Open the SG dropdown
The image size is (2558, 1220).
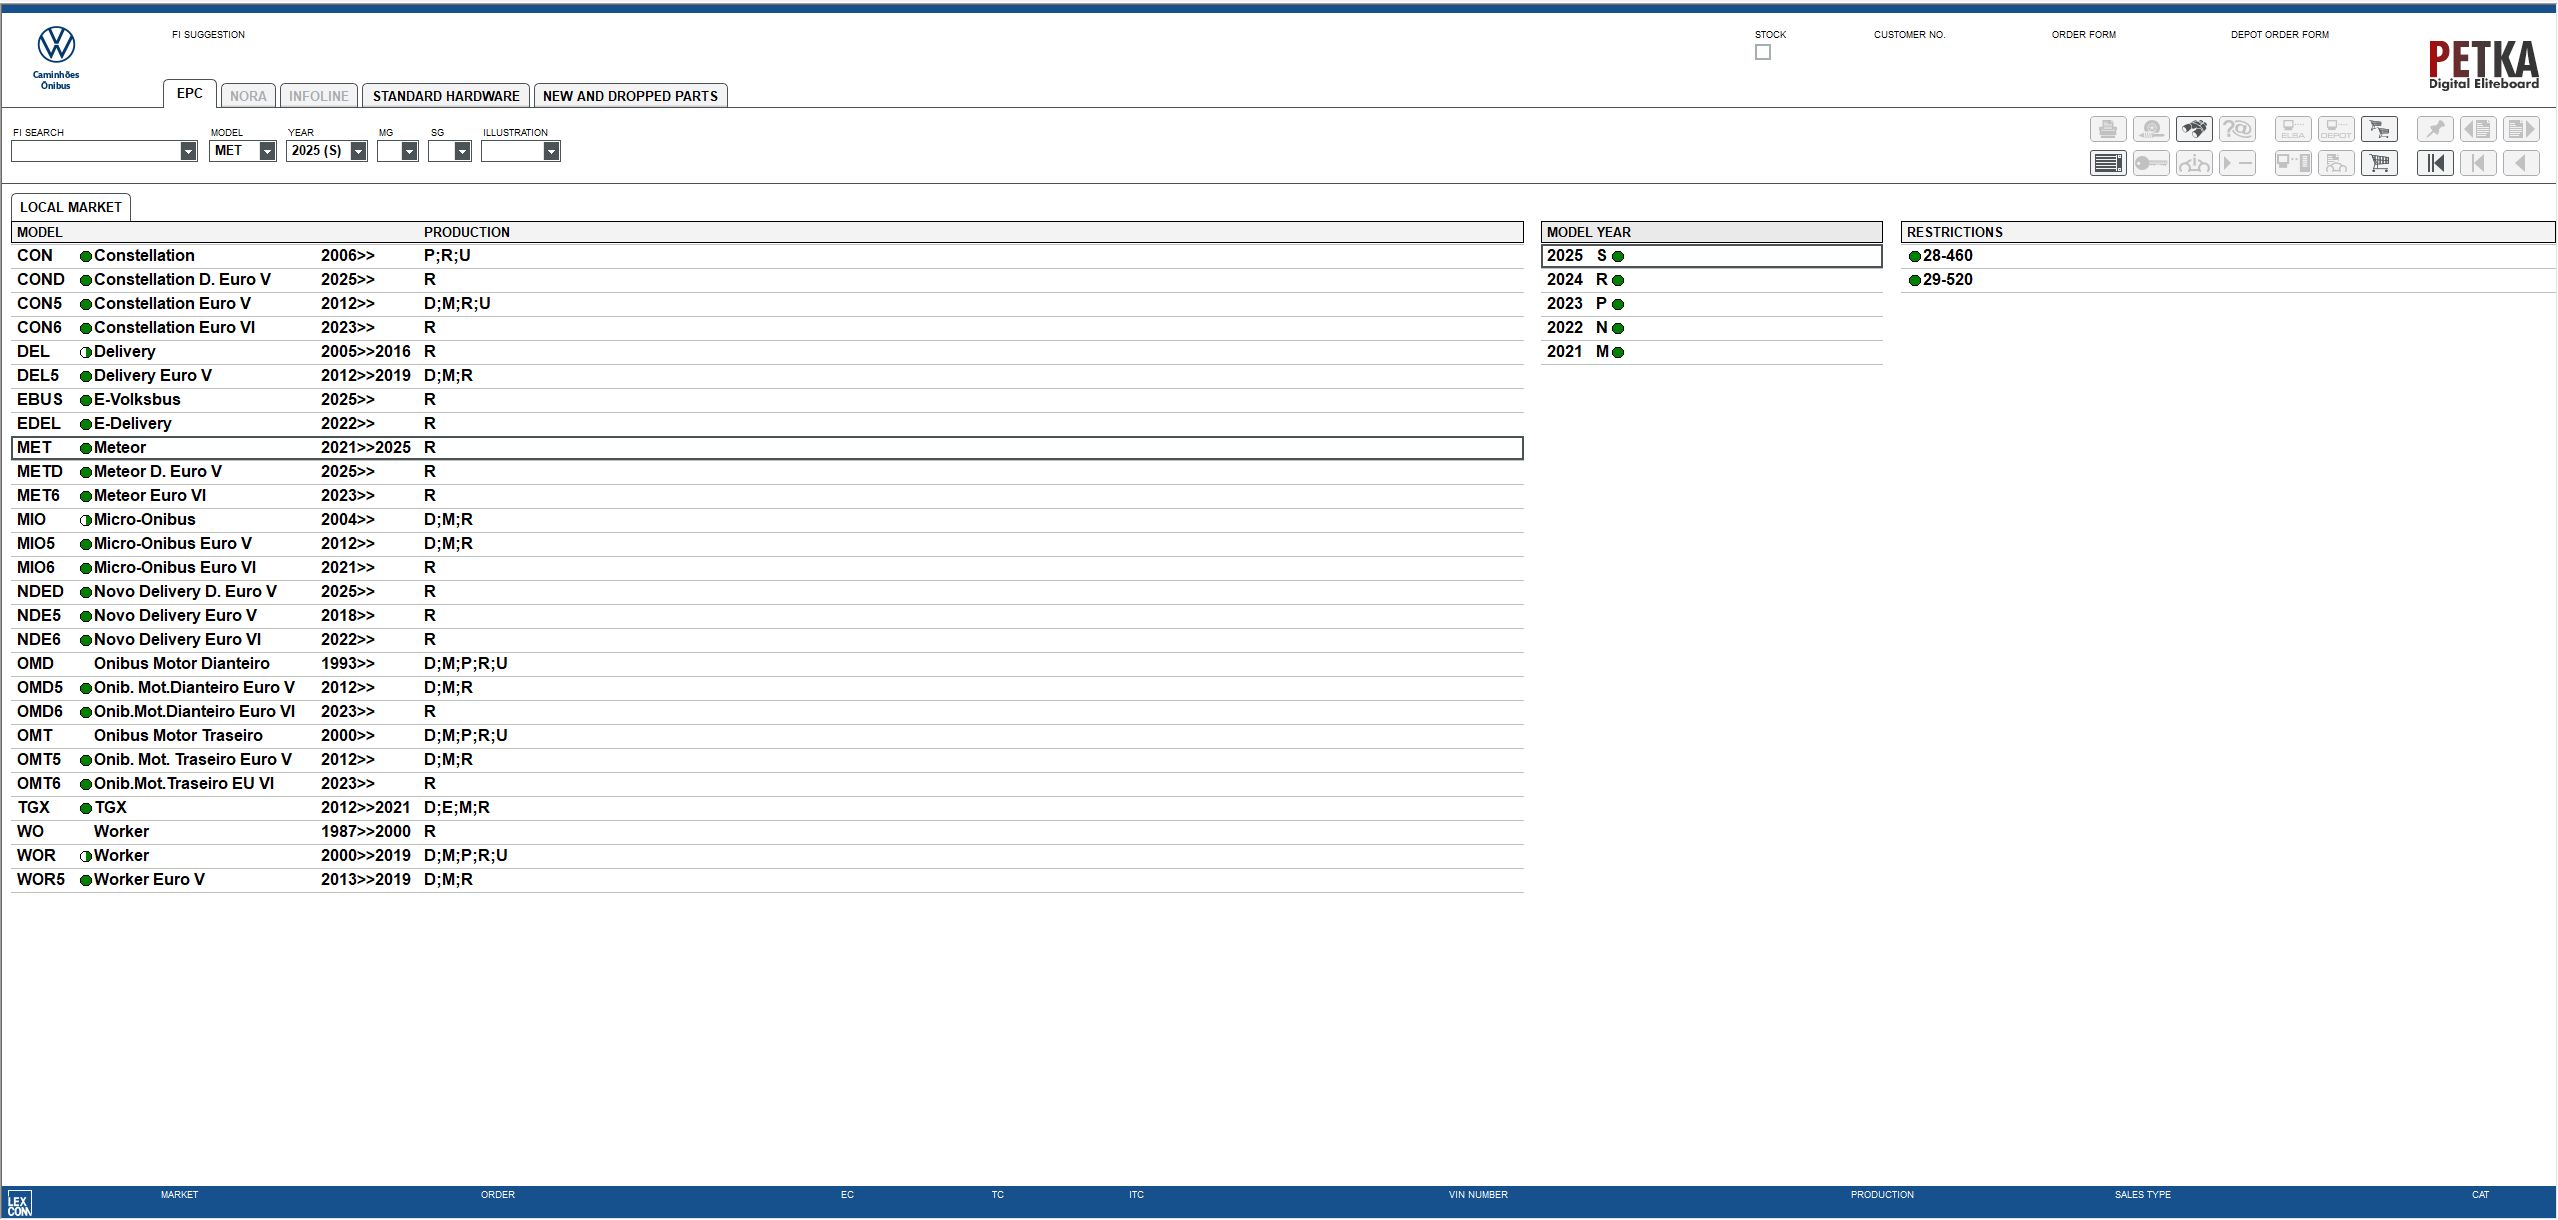coord(462,151)
